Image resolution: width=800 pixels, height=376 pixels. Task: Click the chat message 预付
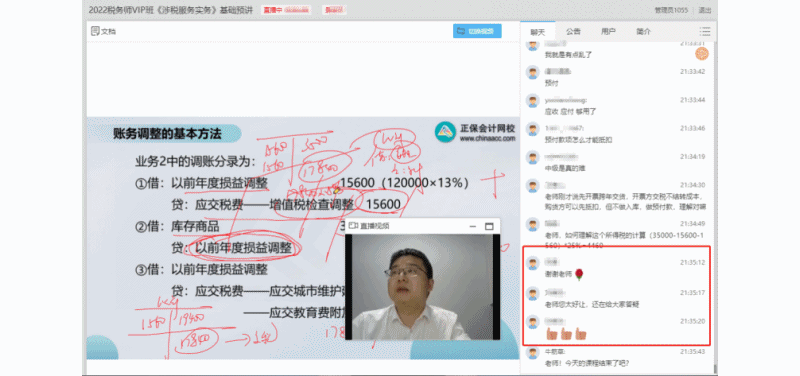coord(552,82)
